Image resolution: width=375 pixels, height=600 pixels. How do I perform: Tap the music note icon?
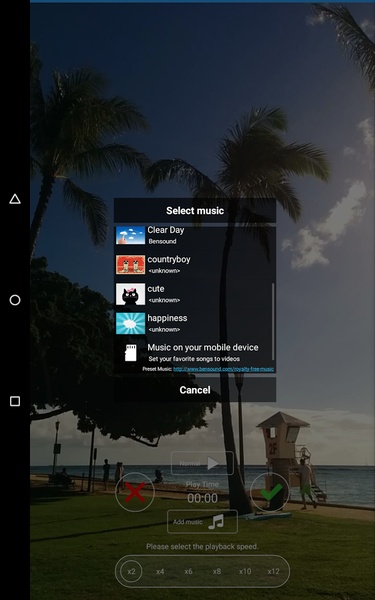pos(216,522)
